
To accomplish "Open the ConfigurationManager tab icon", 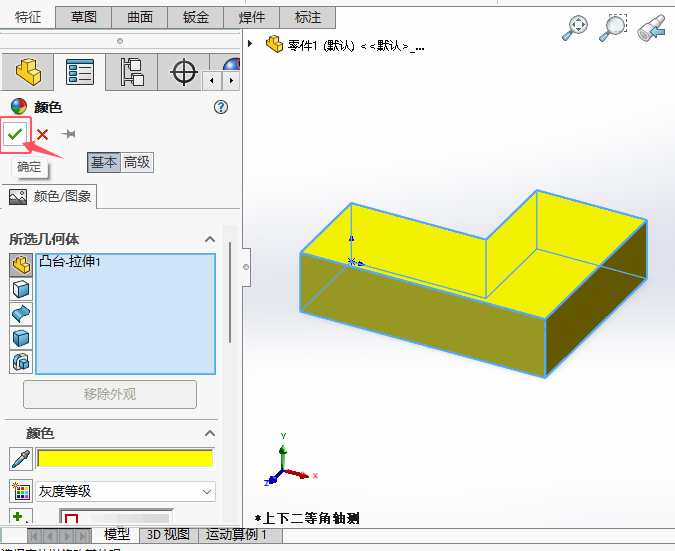I will tap(131, 72).
